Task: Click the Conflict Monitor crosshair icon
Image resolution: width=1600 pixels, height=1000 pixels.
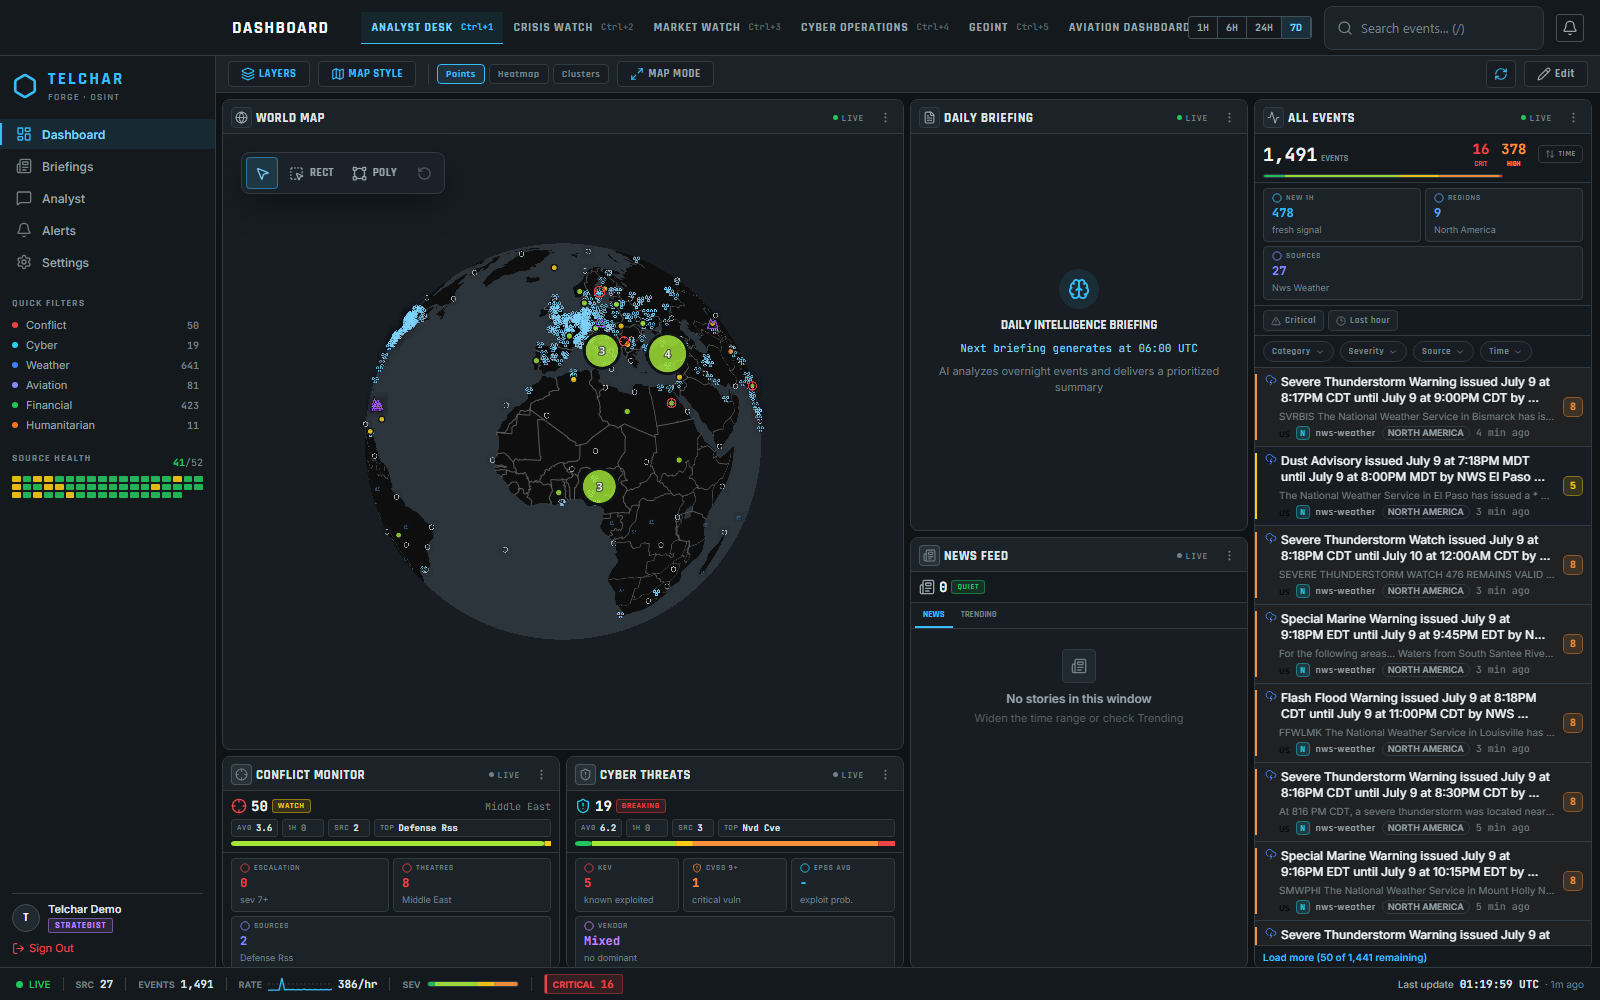Action: point(241,775)
